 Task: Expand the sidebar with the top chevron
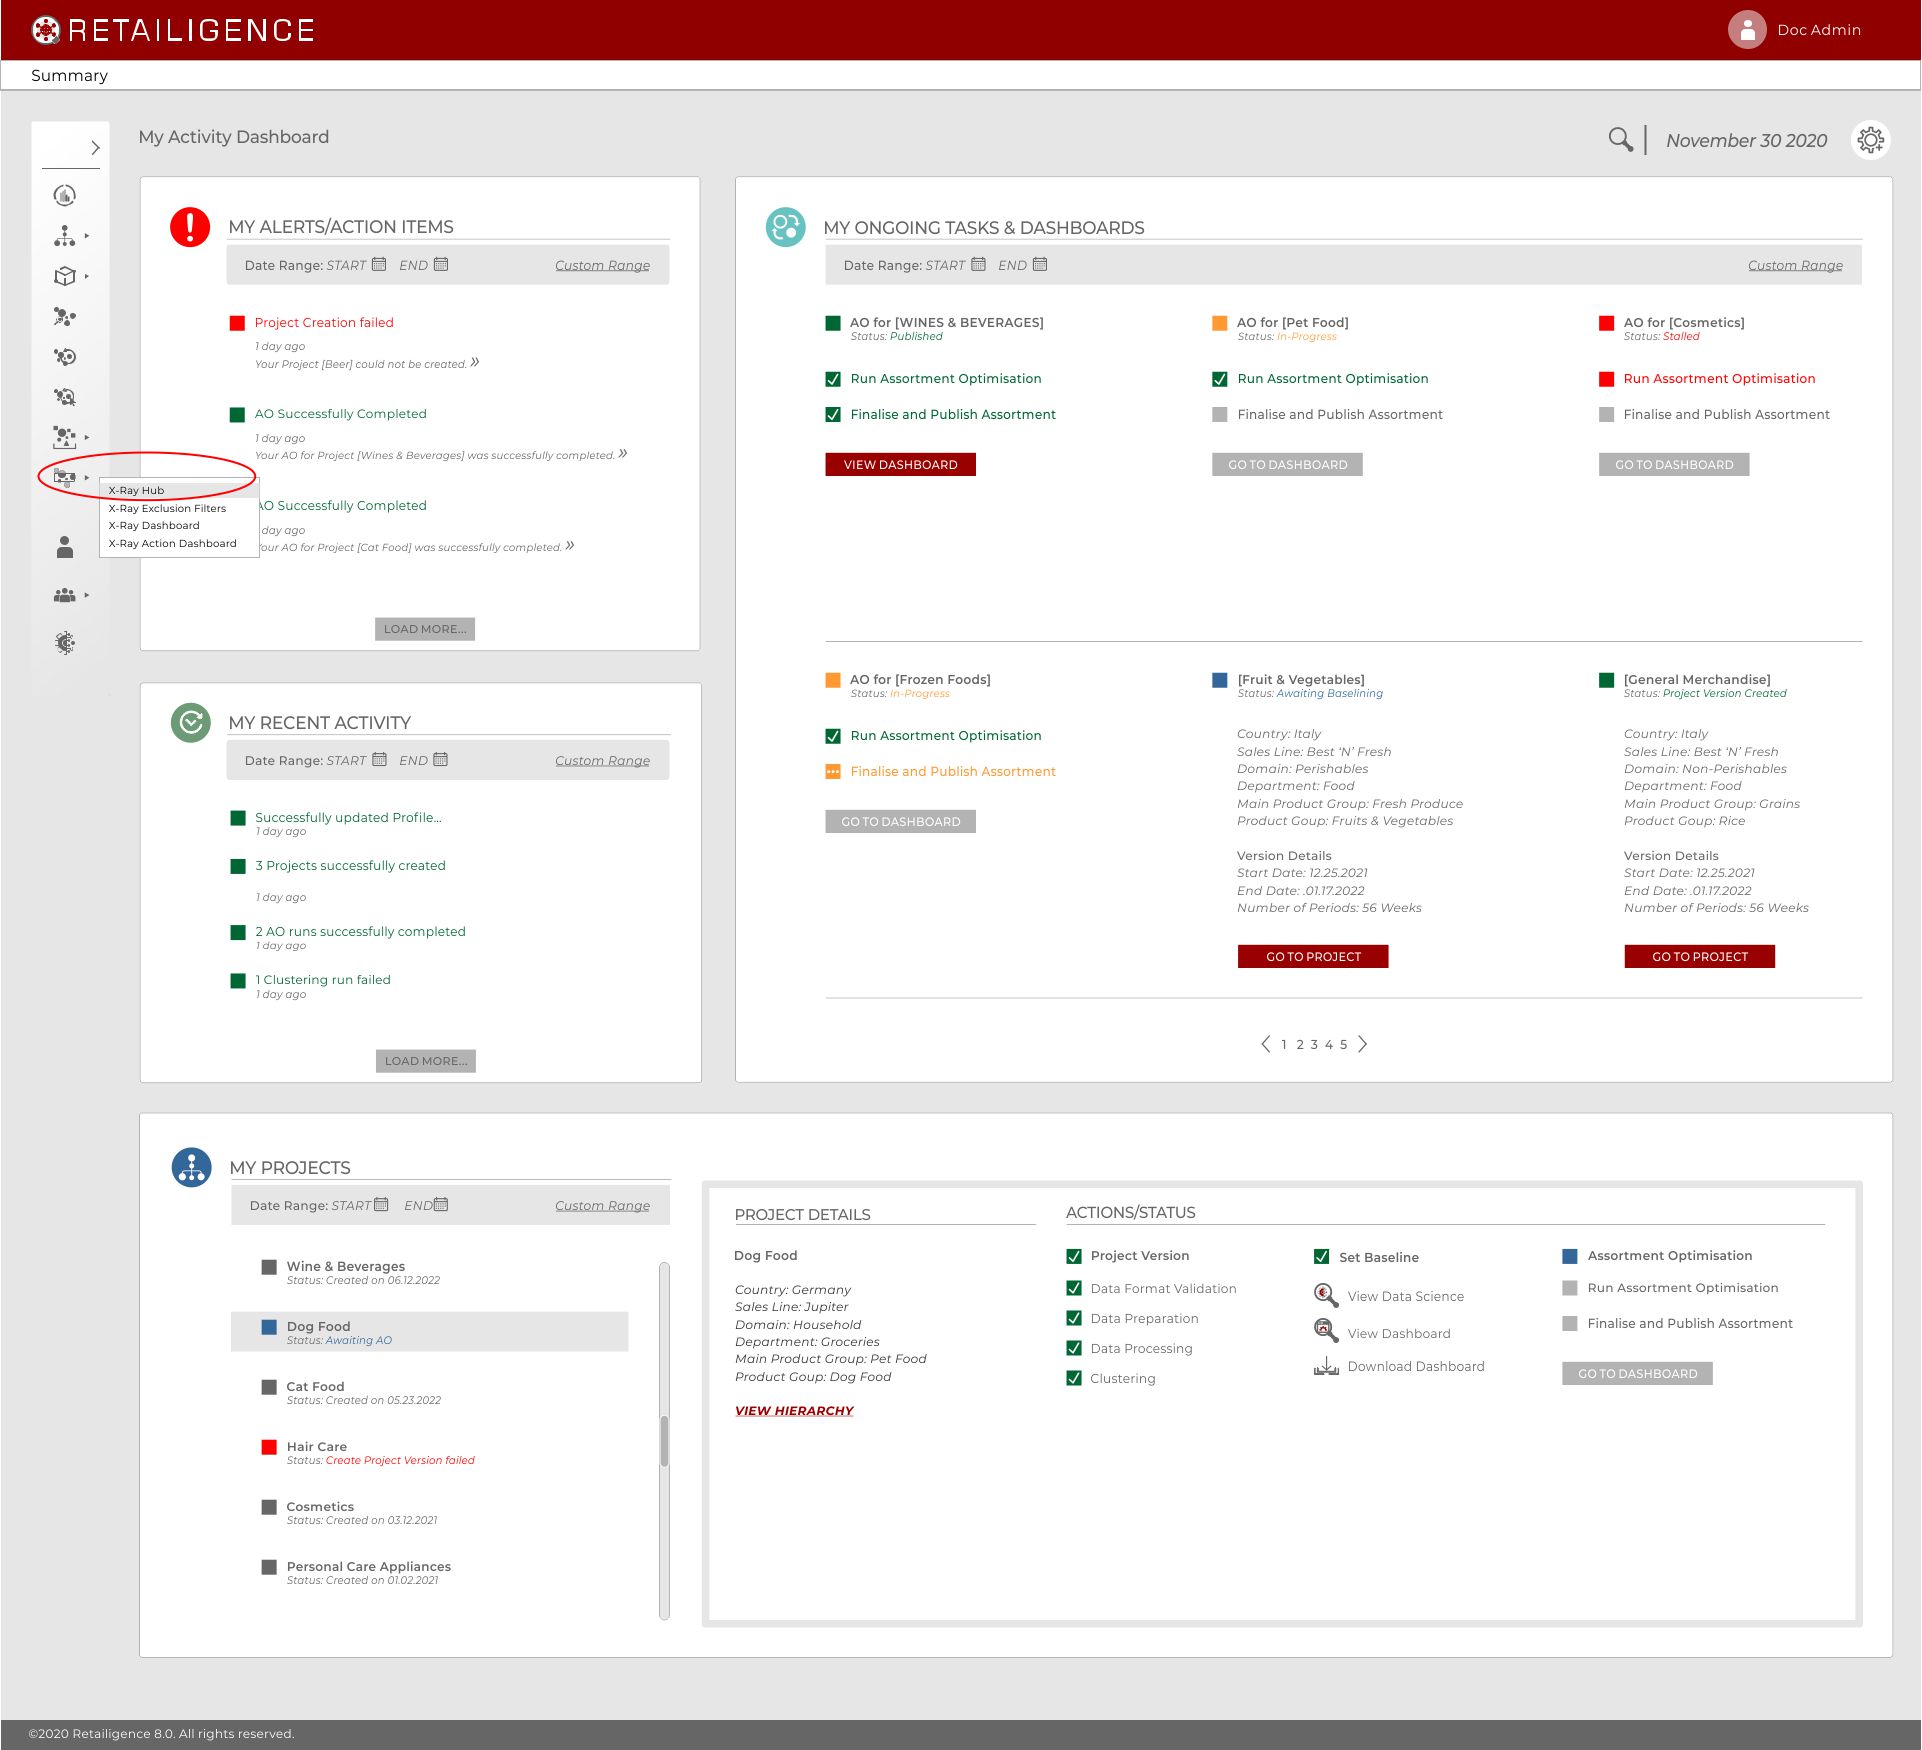point(95,148)
